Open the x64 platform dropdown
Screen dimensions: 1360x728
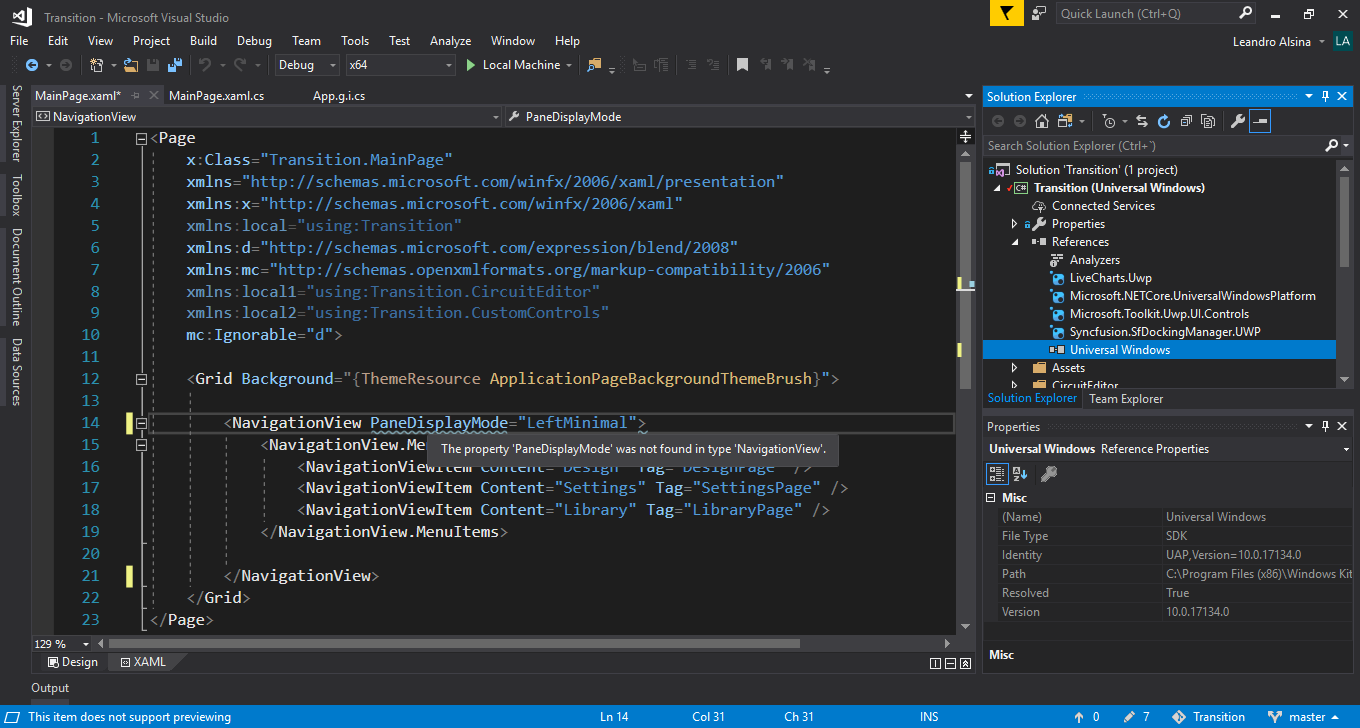[400, 65]
